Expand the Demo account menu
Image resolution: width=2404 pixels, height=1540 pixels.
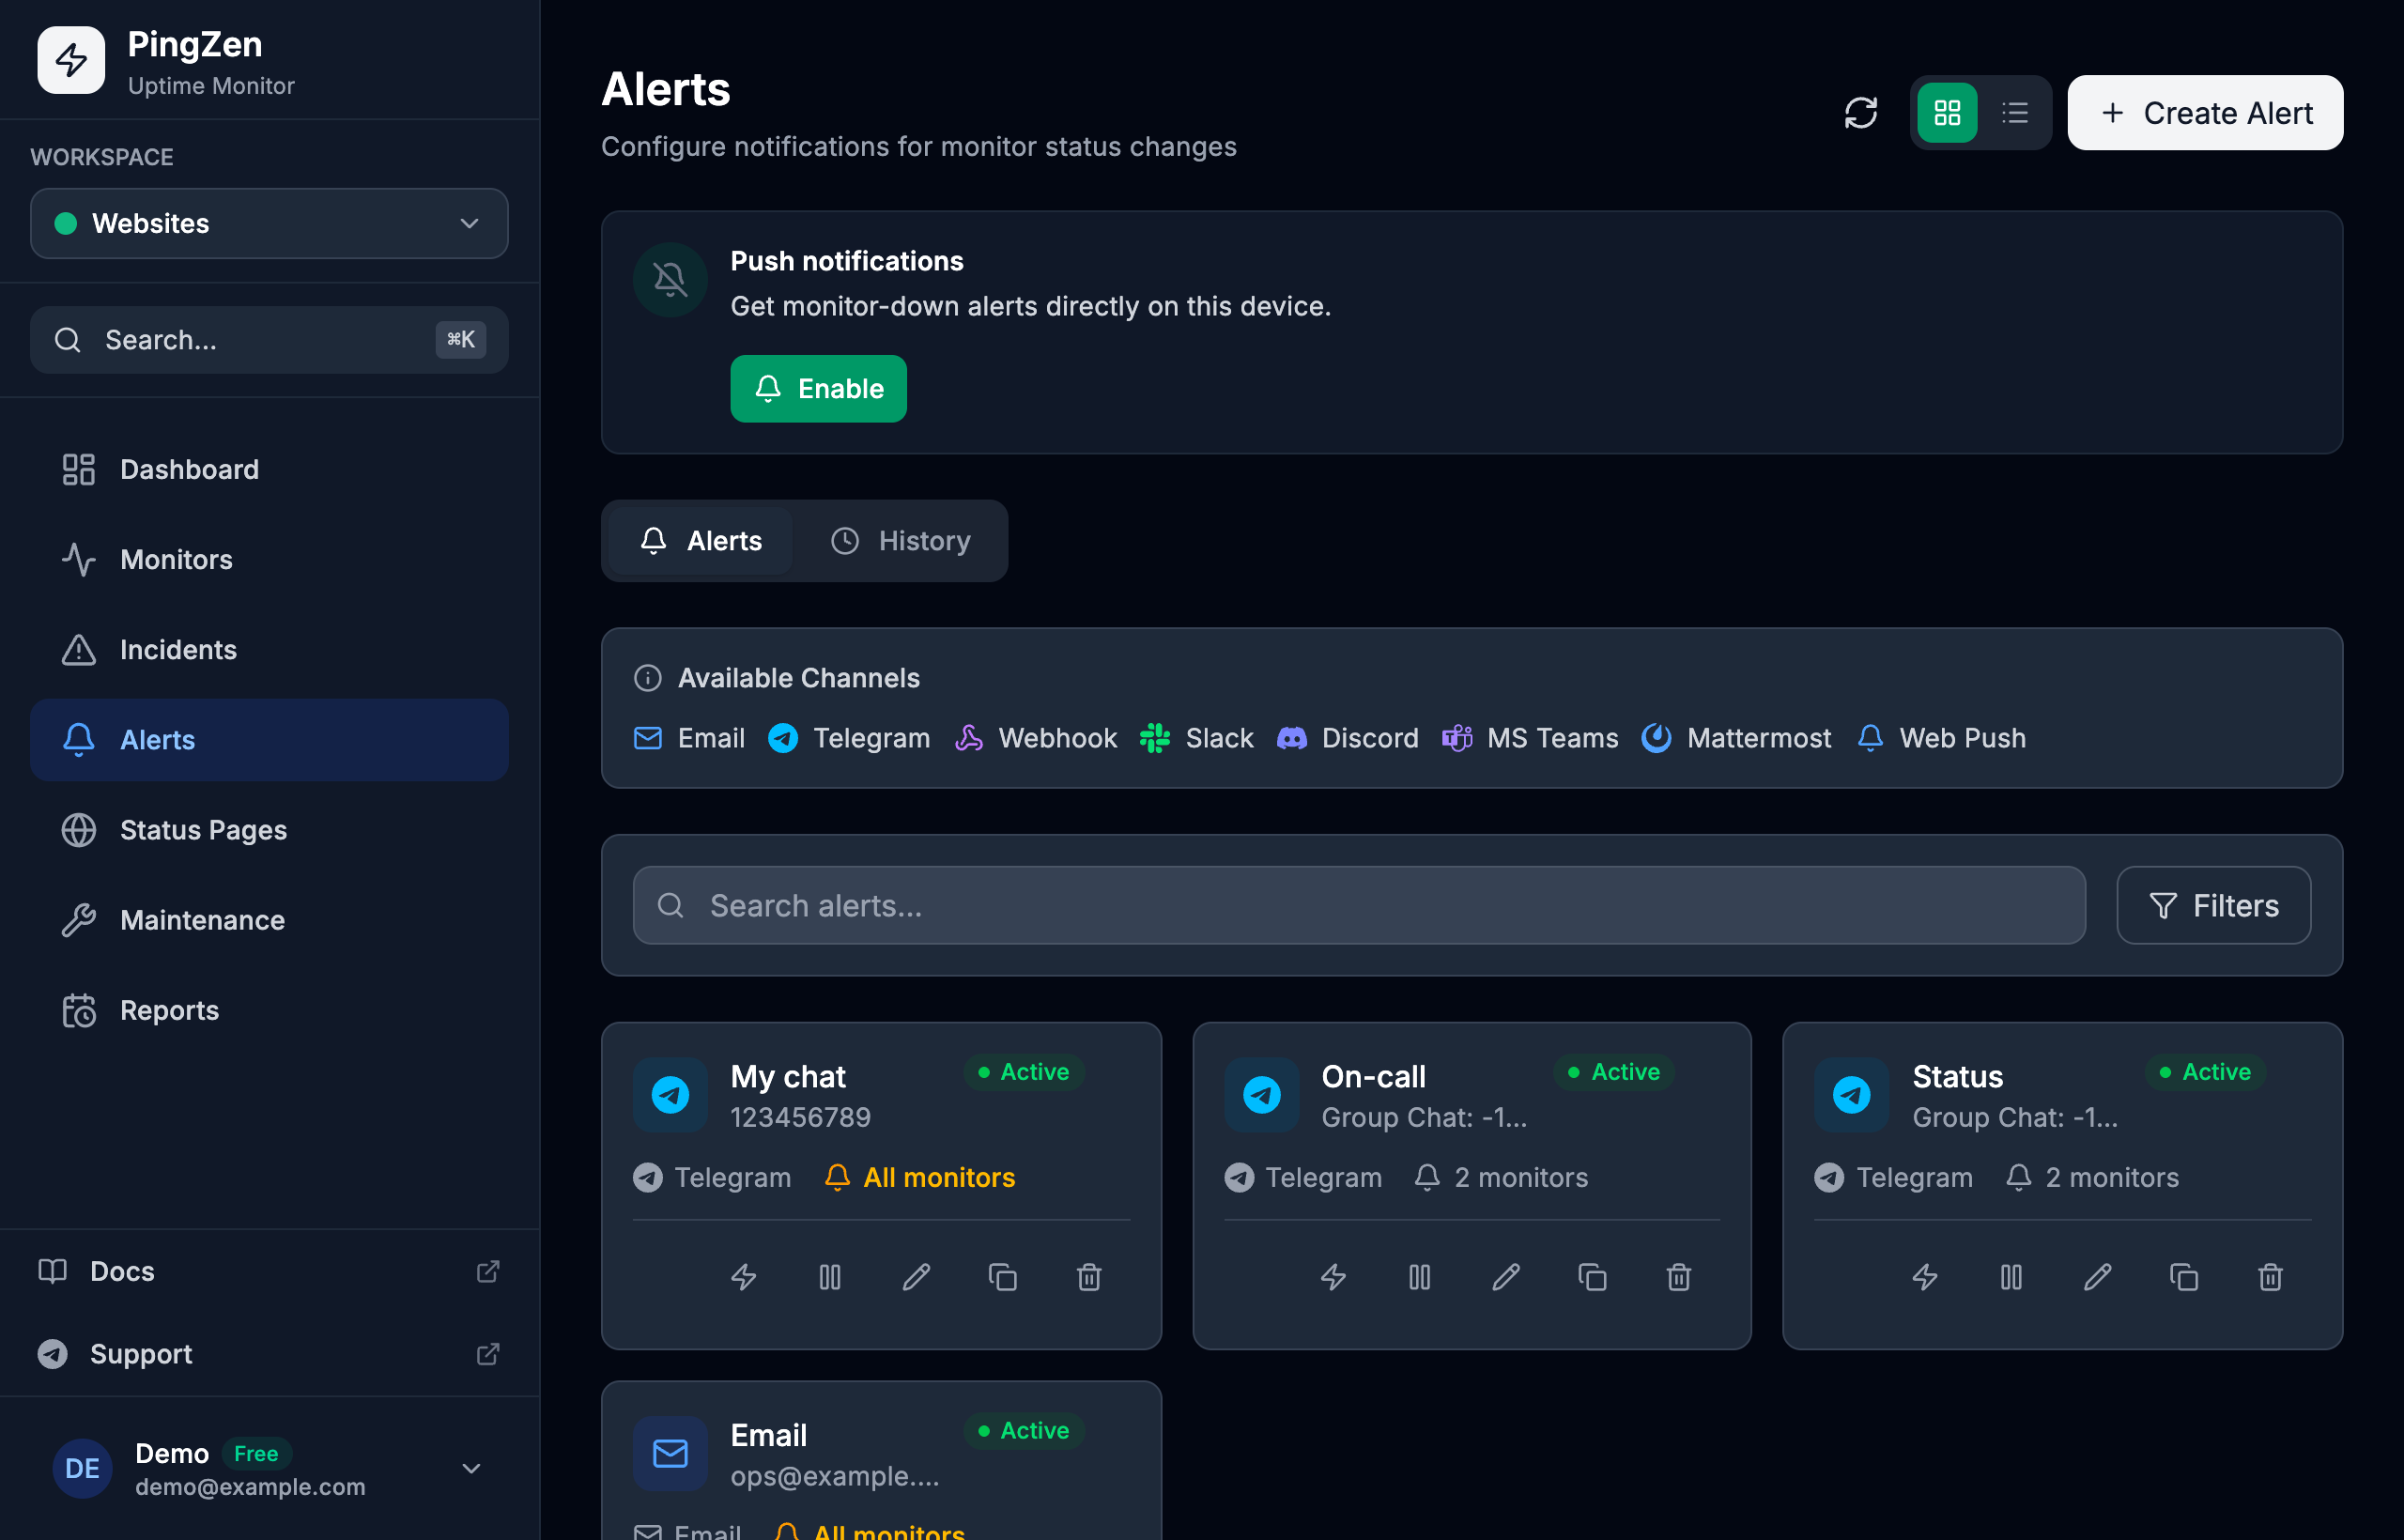click(269, 1468)
